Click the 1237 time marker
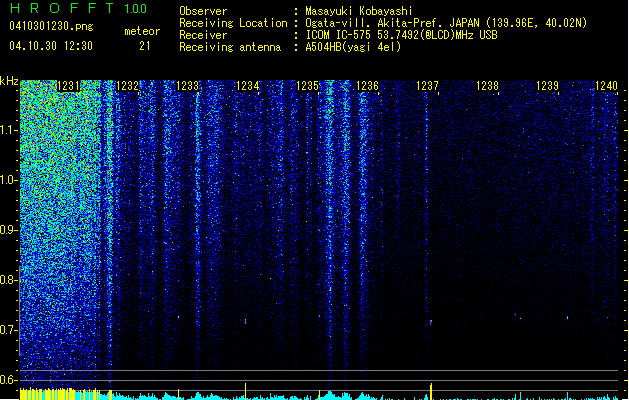The height and width of the screenshot is (400, 629). tap(427, 86)
